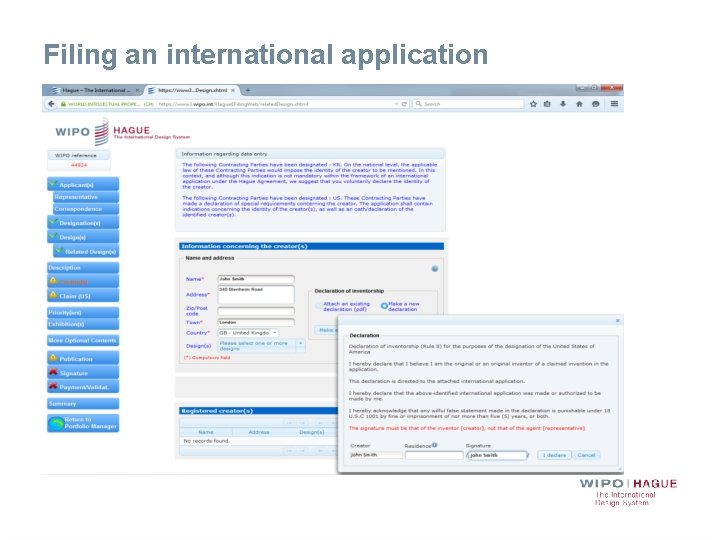
Task: Go to browser home icon
Action: pos(579,104)
